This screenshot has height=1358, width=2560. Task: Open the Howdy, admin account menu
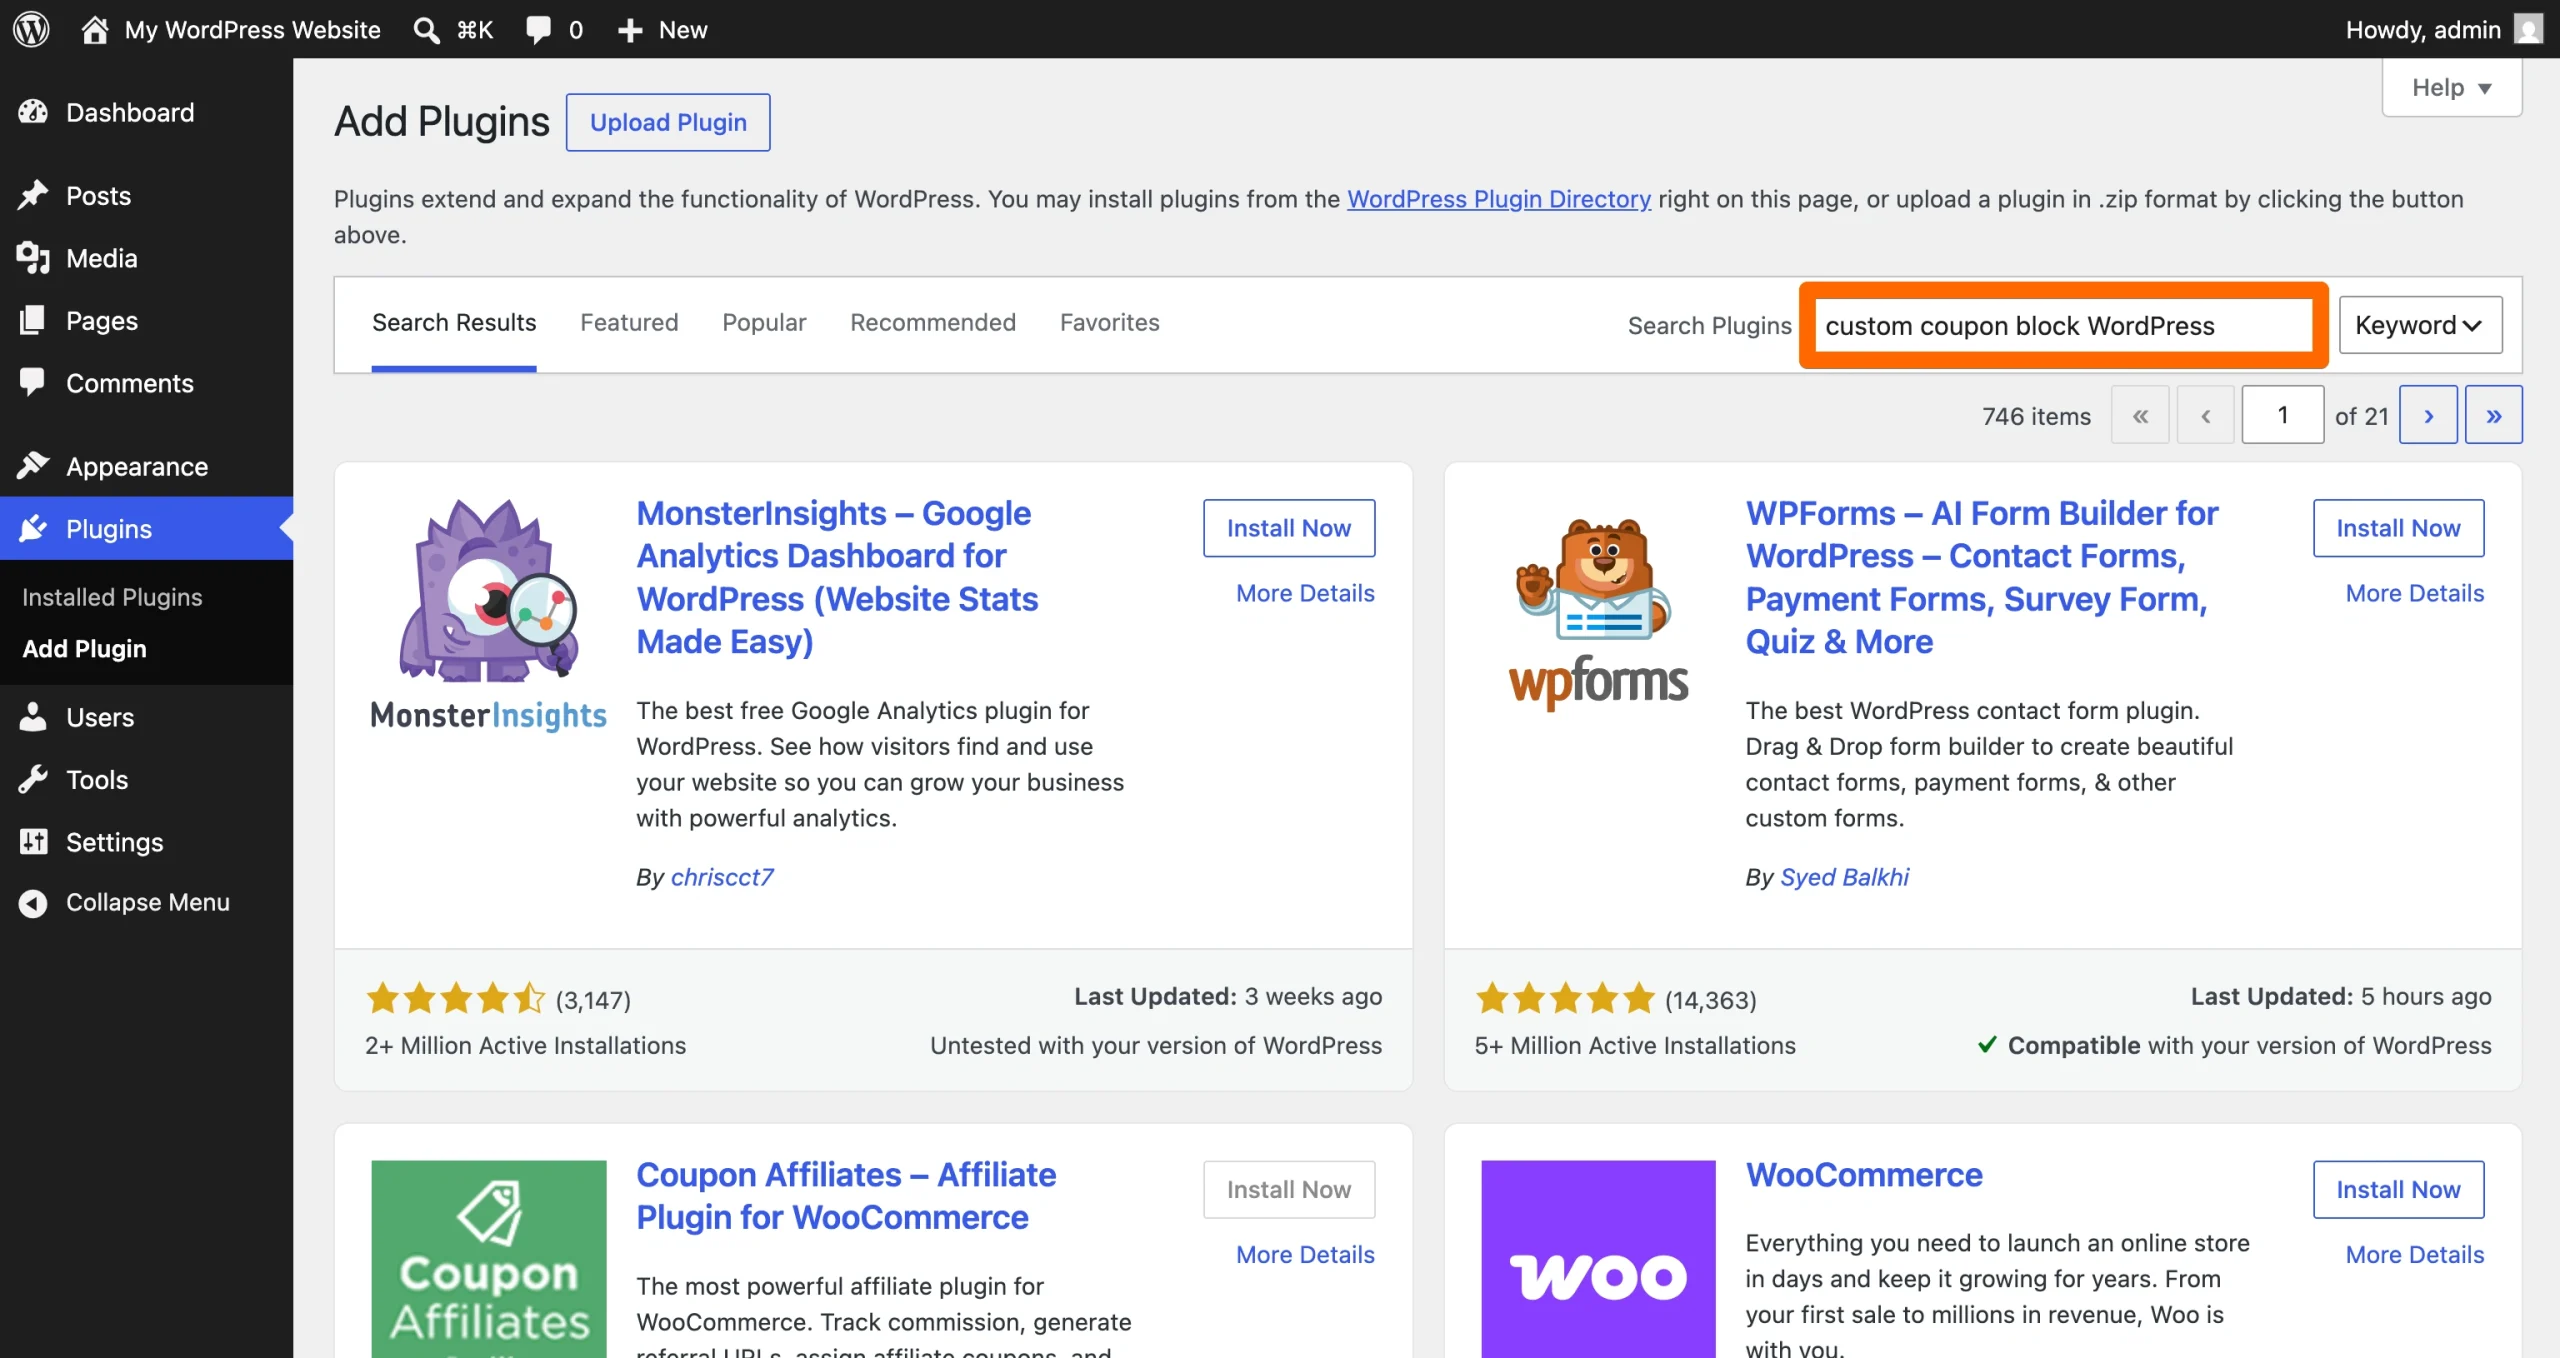[2443, 29]
